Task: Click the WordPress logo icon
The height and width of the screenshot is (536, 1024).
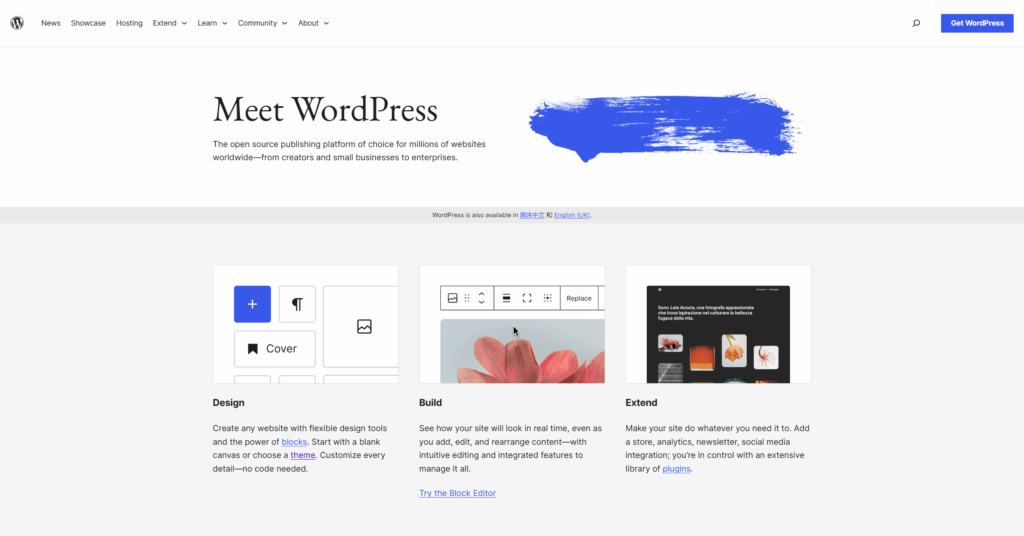Action: pos(17,23)
